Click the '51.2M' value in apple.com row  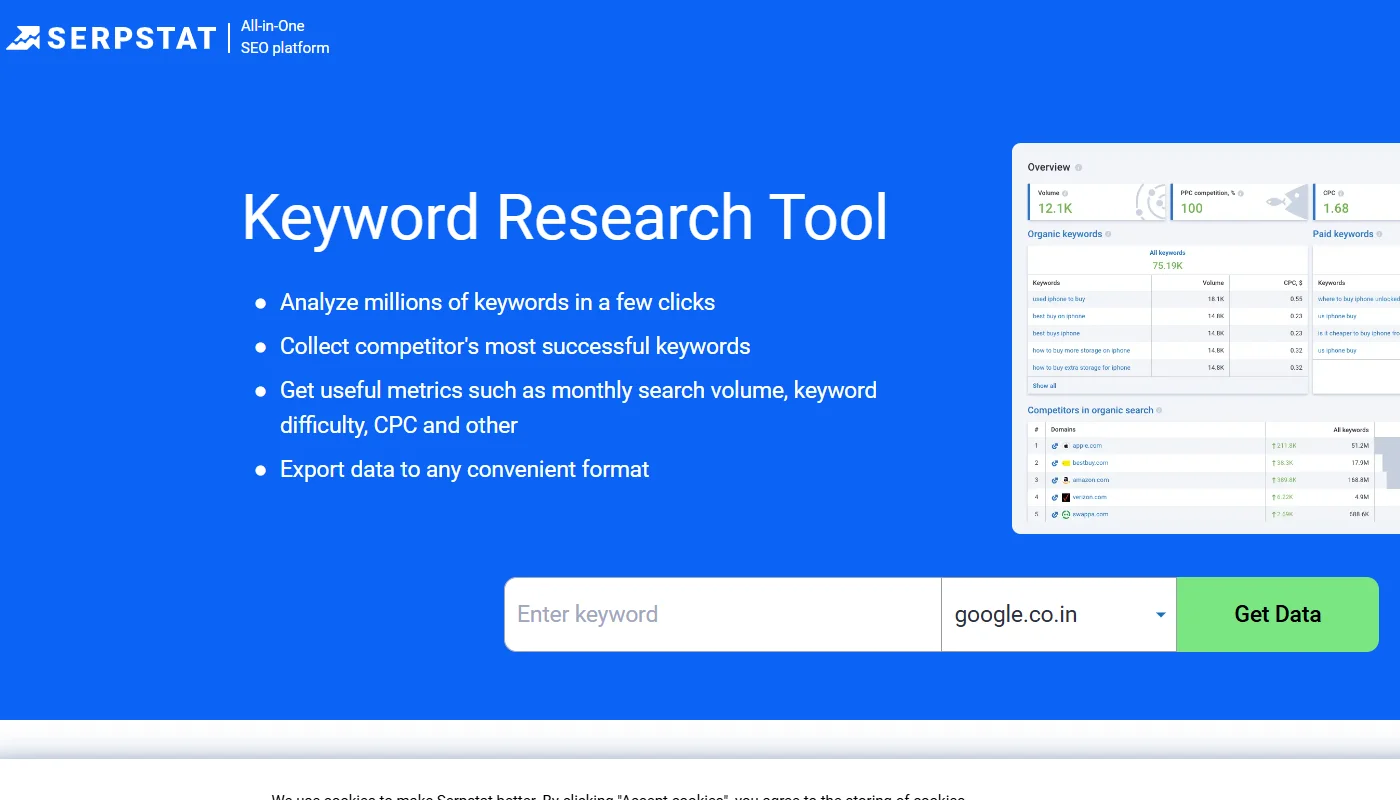pos(1359,445)
